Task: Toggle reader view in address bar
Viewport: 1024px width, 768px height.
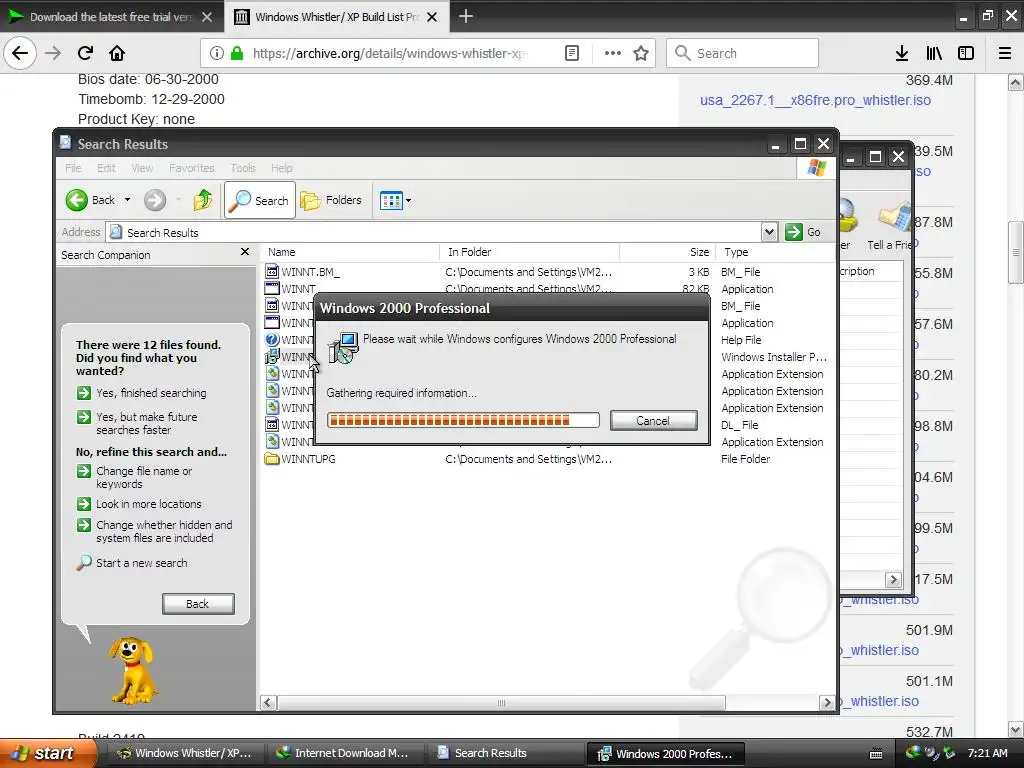Action: tap(571, 53)
